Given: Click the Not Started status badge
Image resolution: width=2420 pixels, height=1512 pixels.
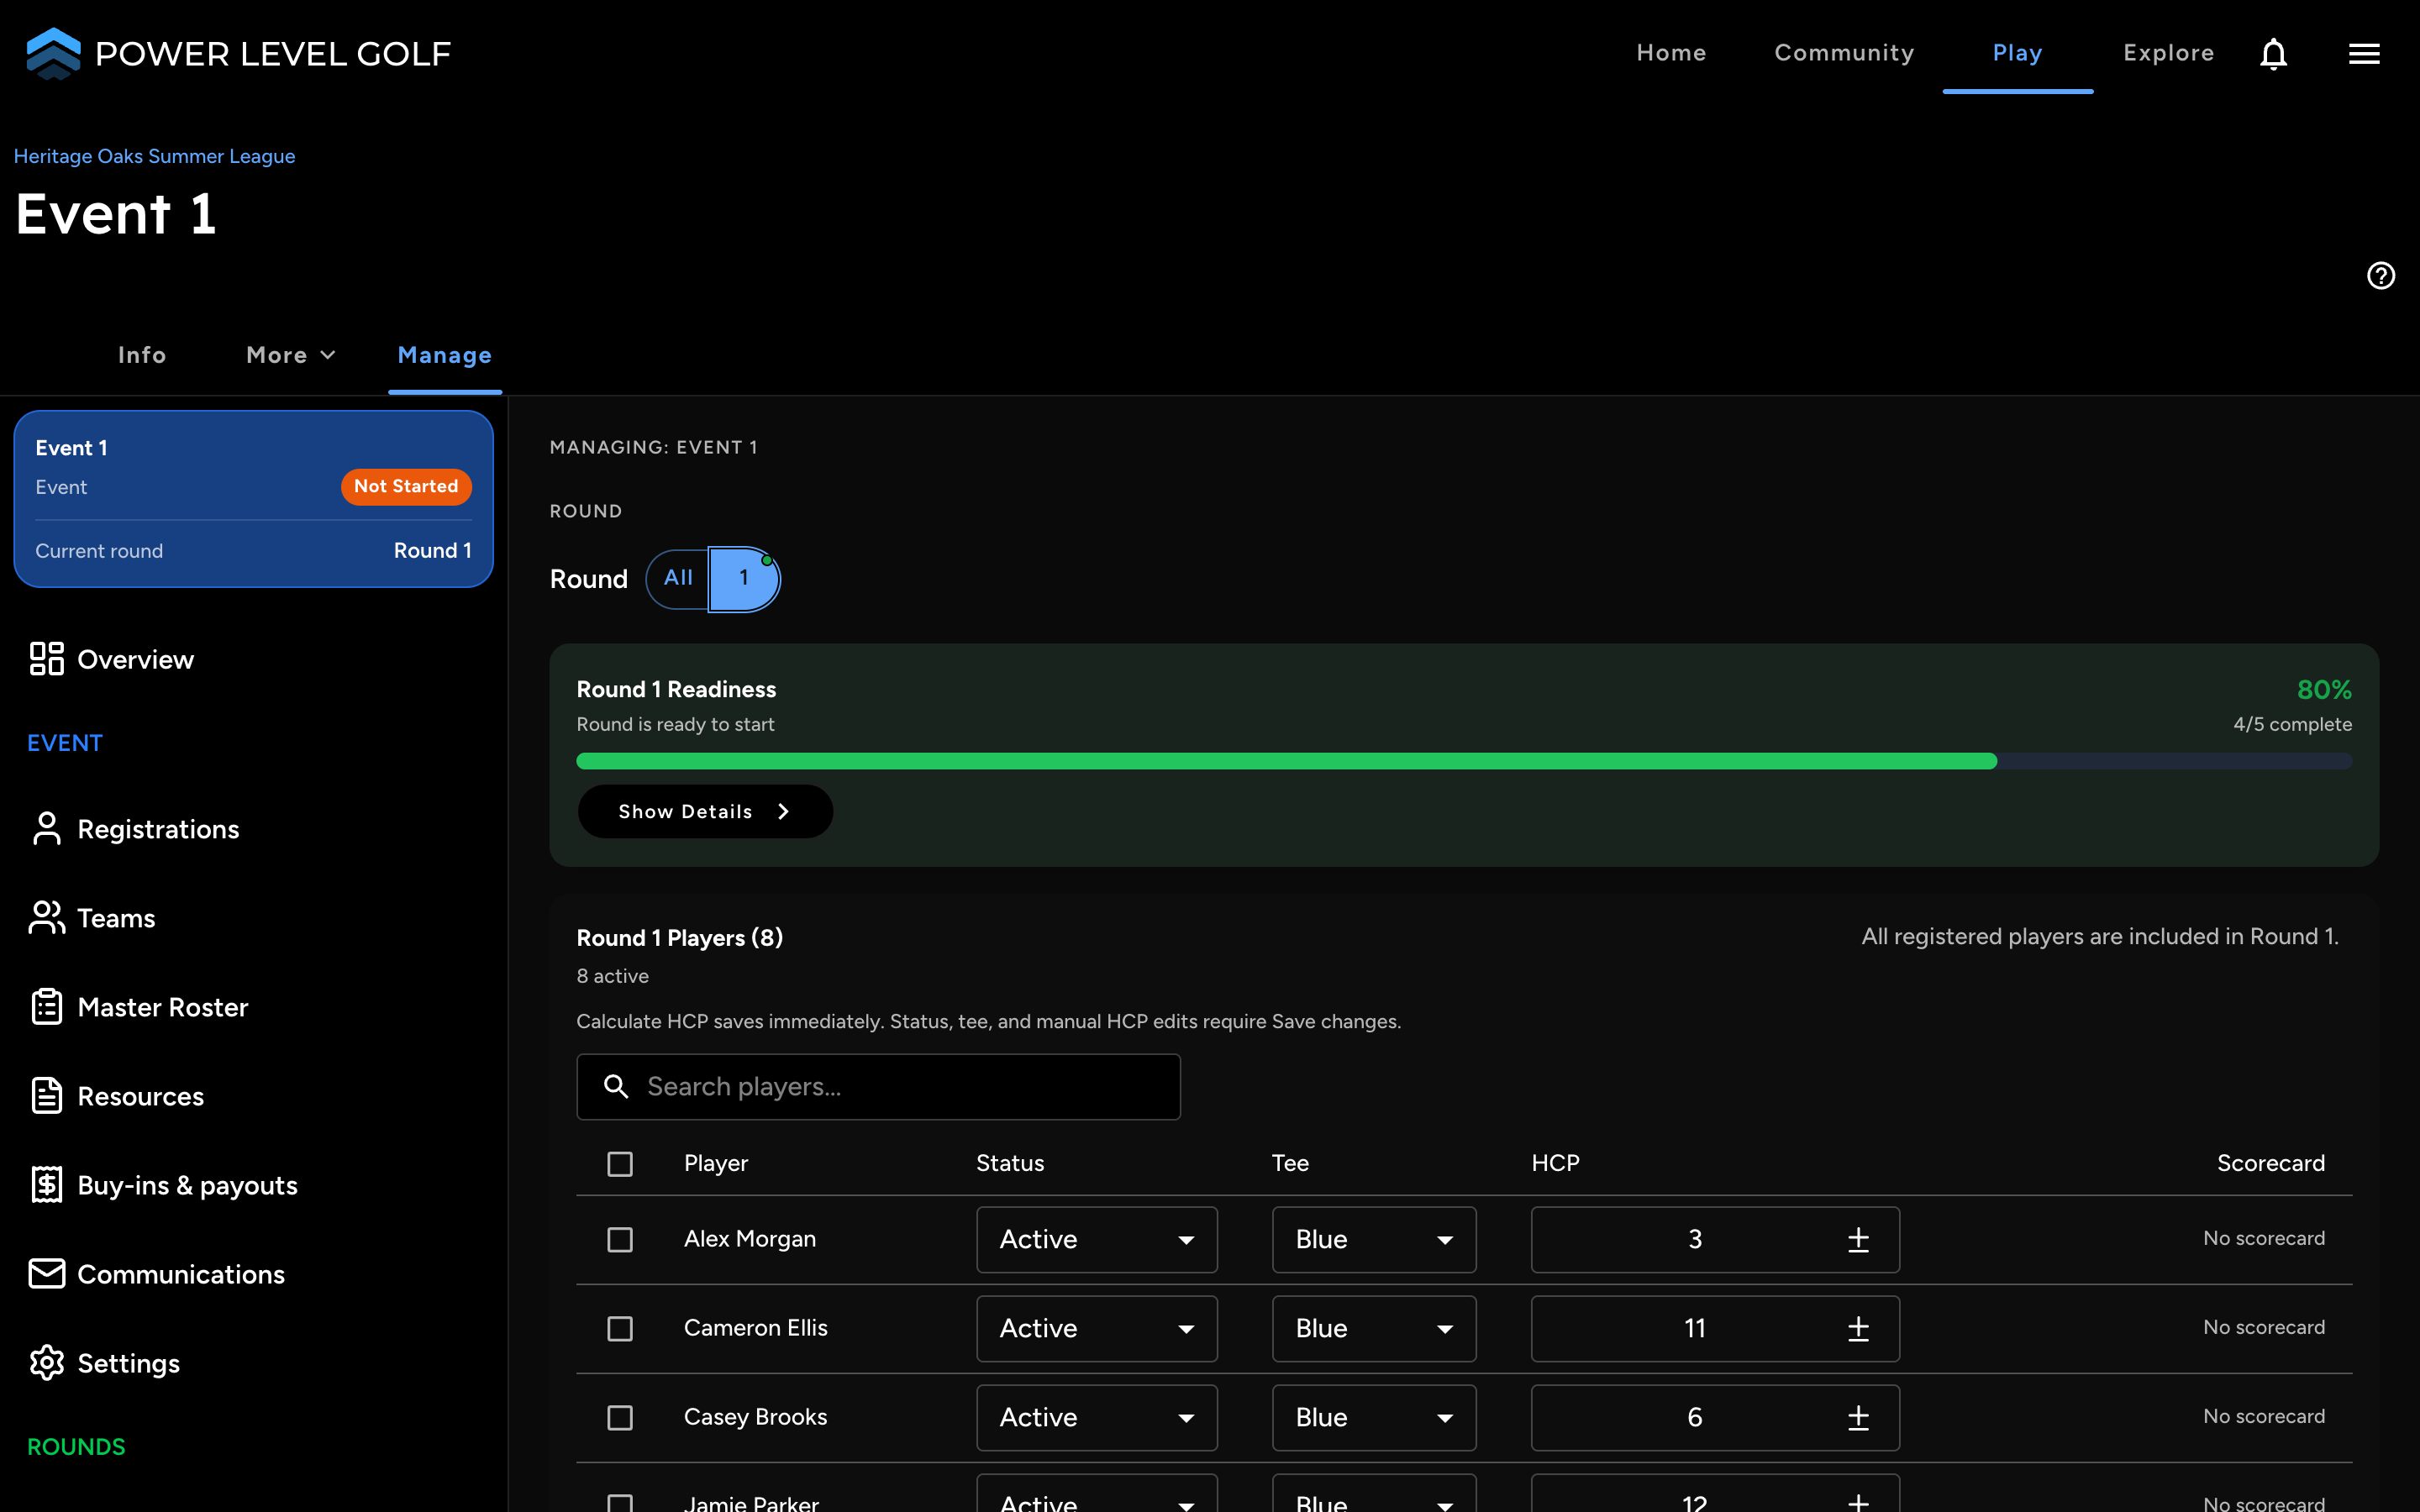Looking at the screenshot, I should click(406, 487).
